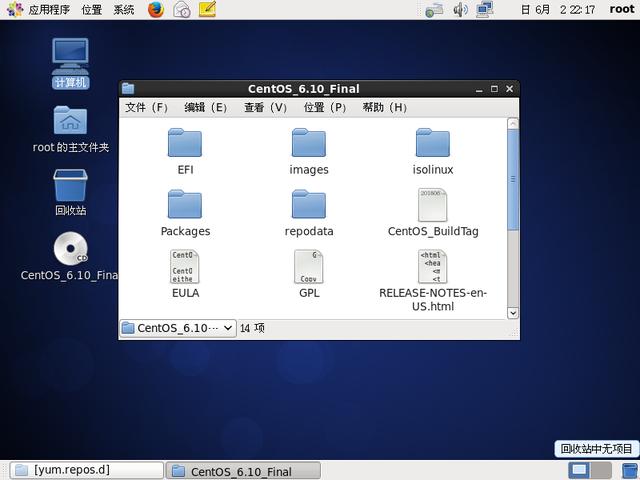
Task: Select the CentOS_BuildTag file icon
Action: 433,205
